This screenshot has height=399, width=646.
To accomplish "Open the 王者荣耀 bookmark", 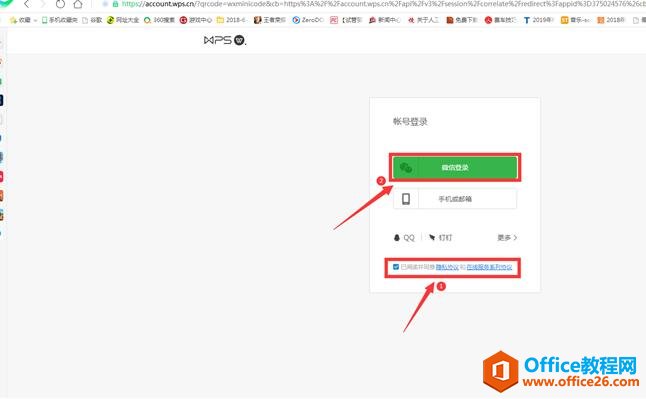I will 270,20.
